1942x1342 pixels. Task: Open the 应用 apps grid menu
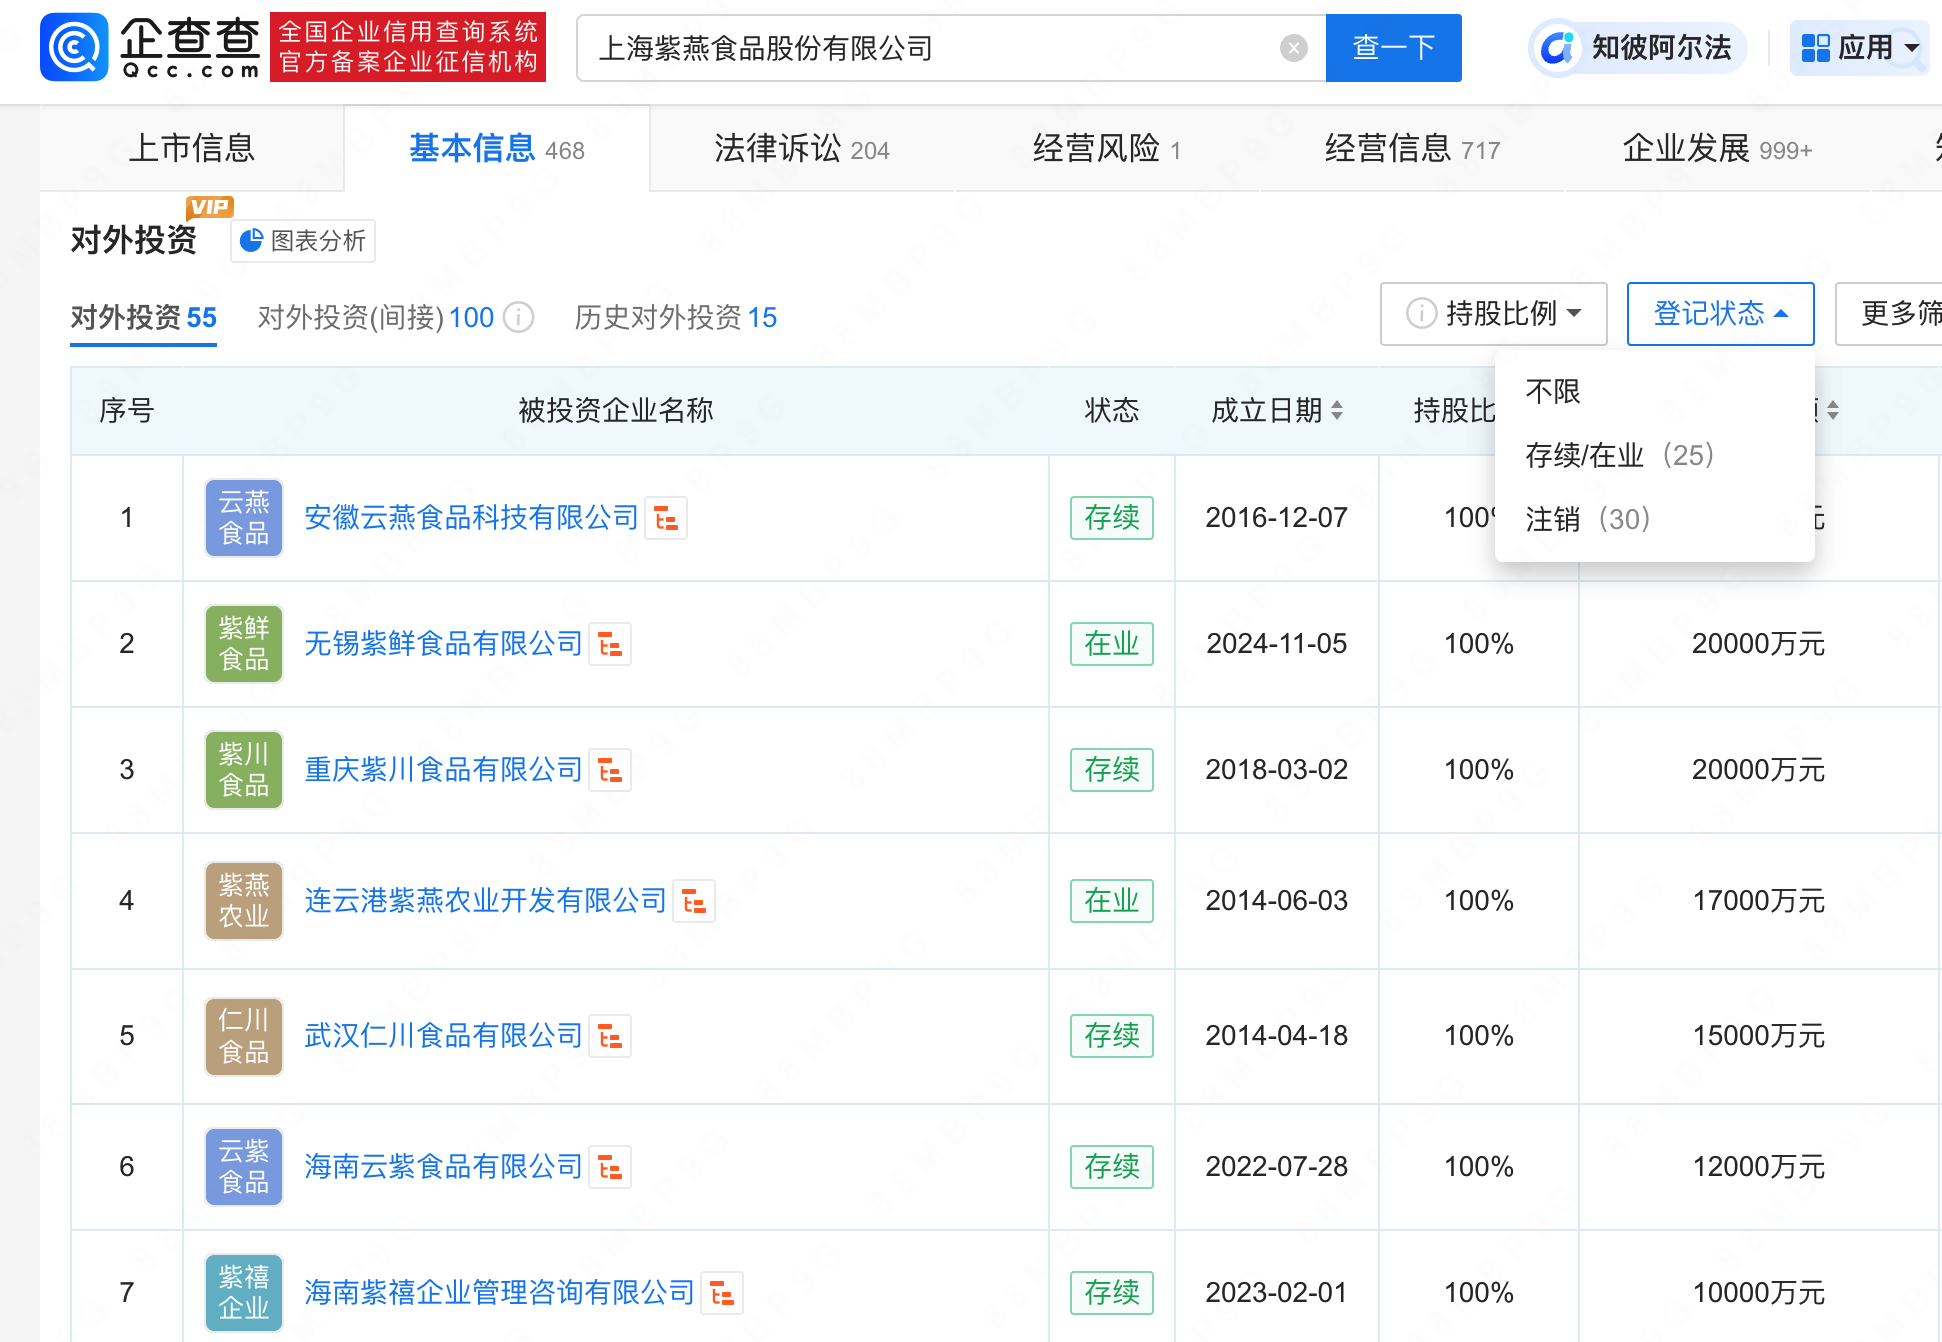click(1860, 47)
